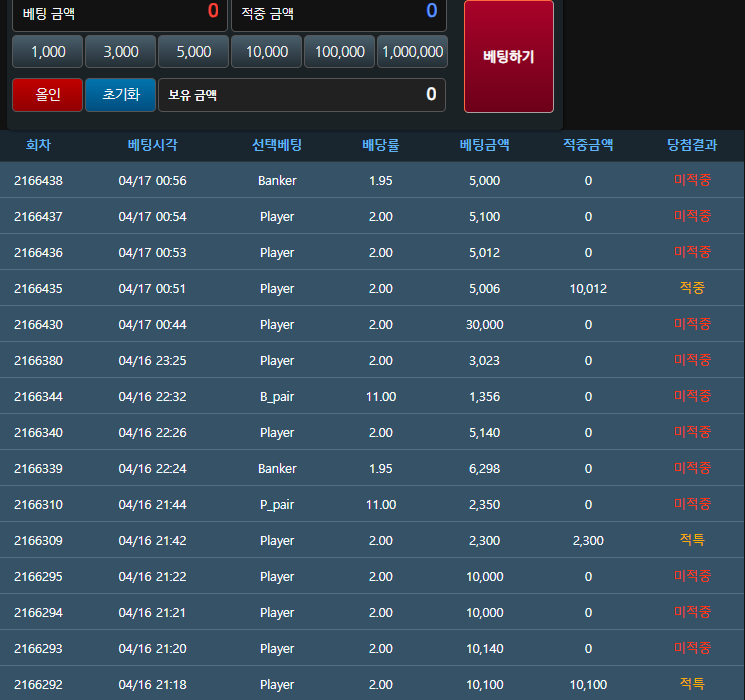Click the 적중 금액 display field
The image size is (745, 700).
coord(339,14)
